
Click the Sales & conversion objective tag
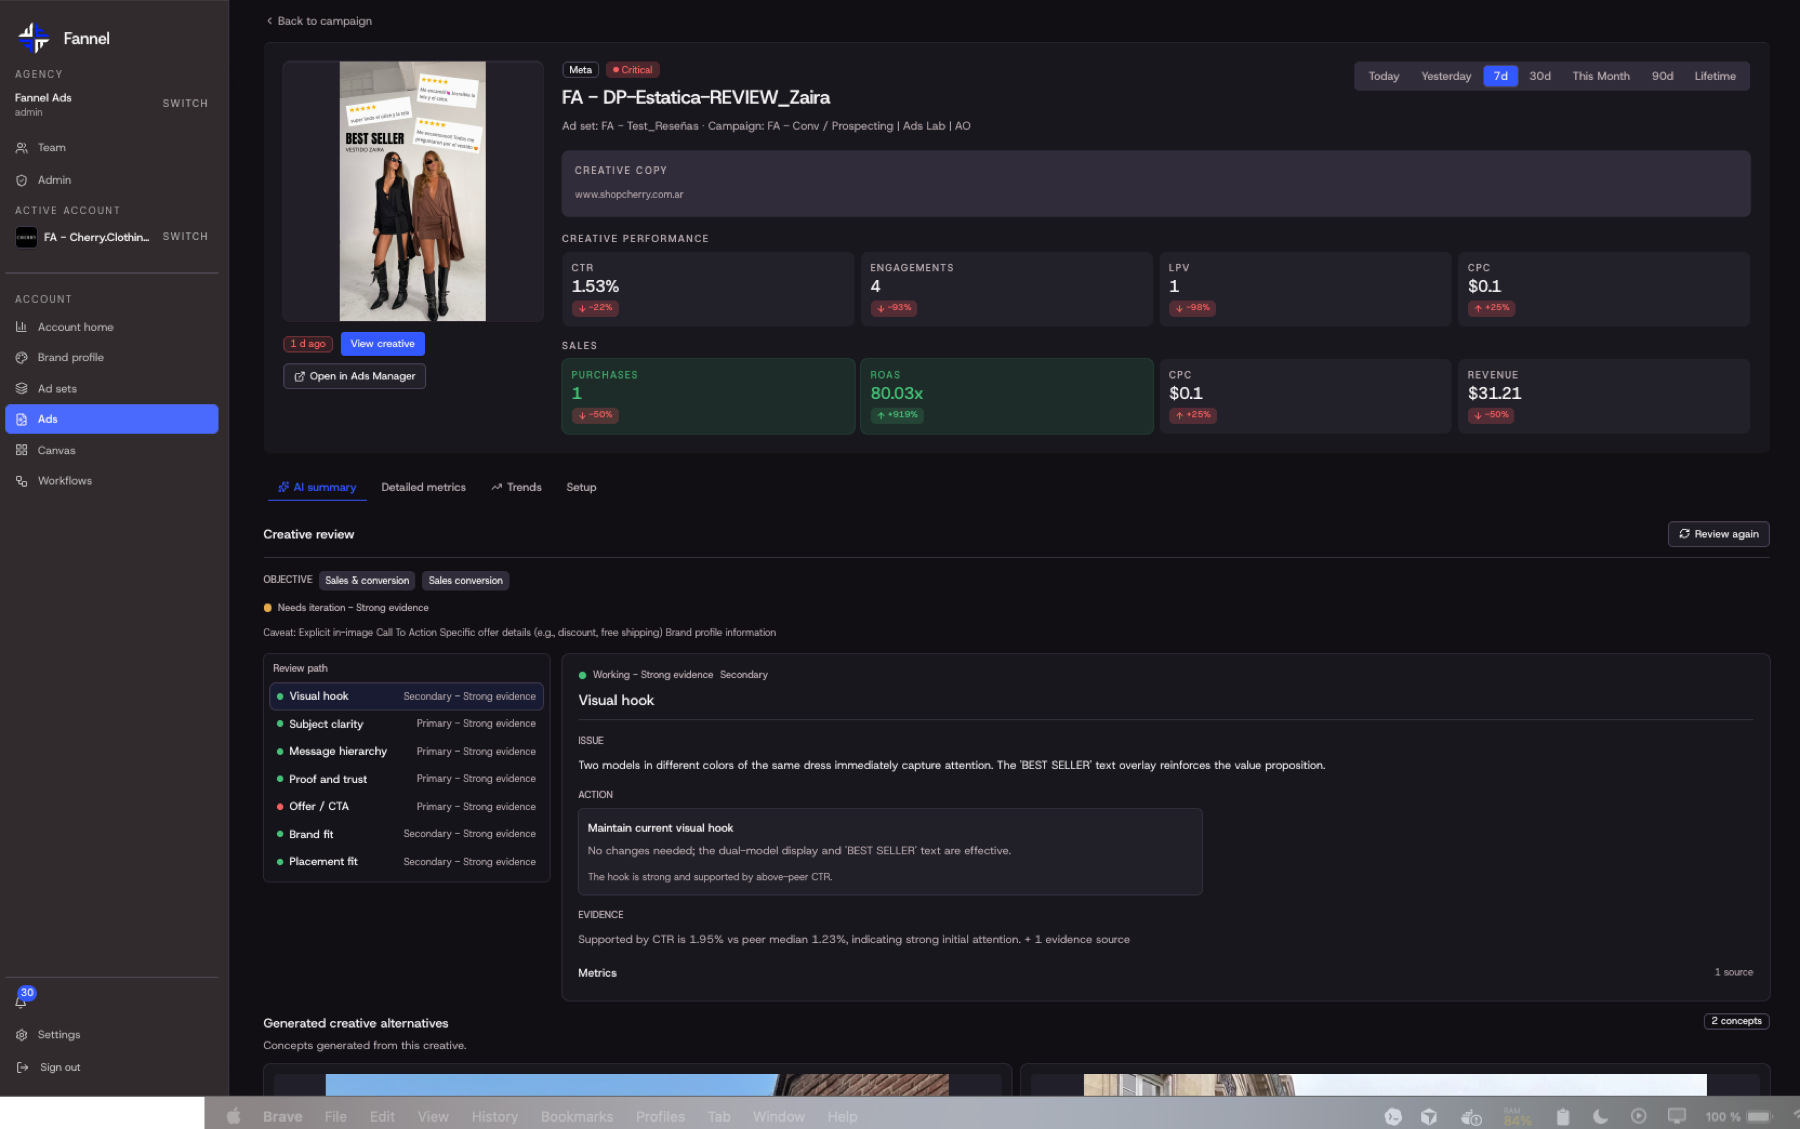point(367,580)
